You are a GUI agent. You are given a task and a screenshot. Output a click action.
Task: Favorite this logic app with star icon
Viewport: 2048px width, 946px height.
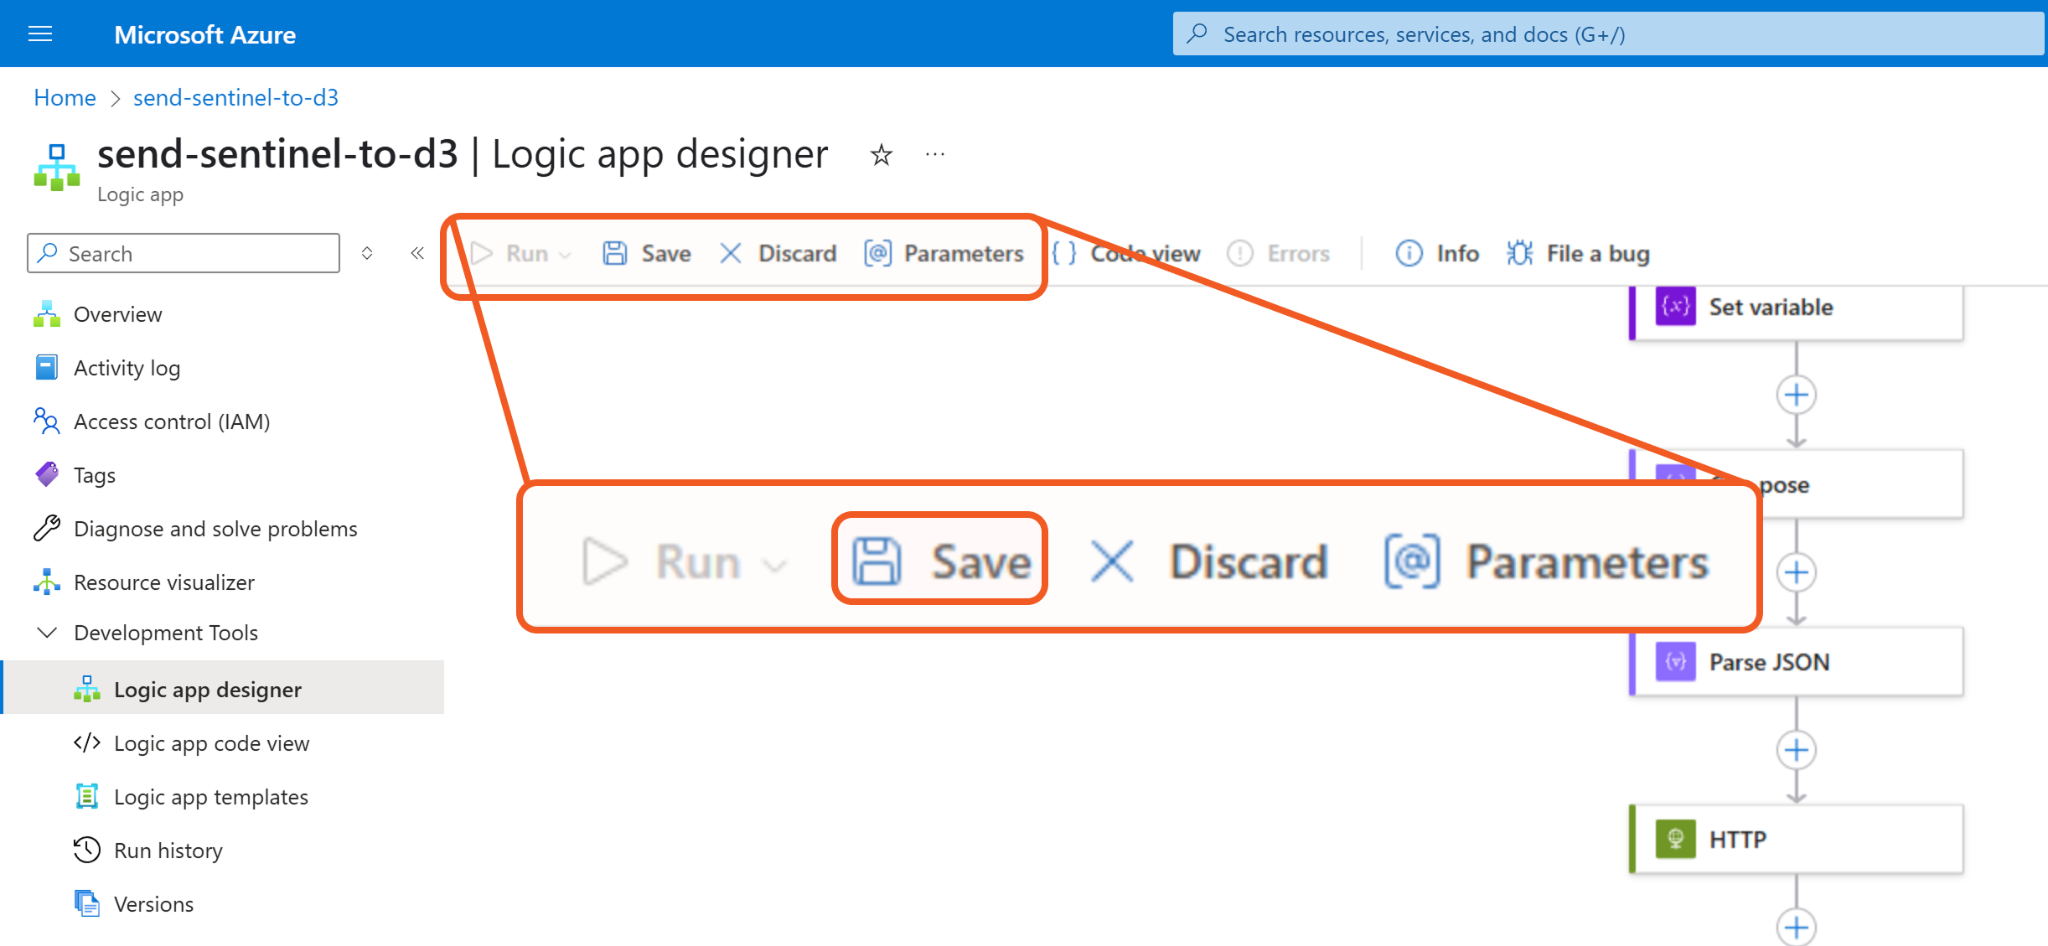coord(880,155)
